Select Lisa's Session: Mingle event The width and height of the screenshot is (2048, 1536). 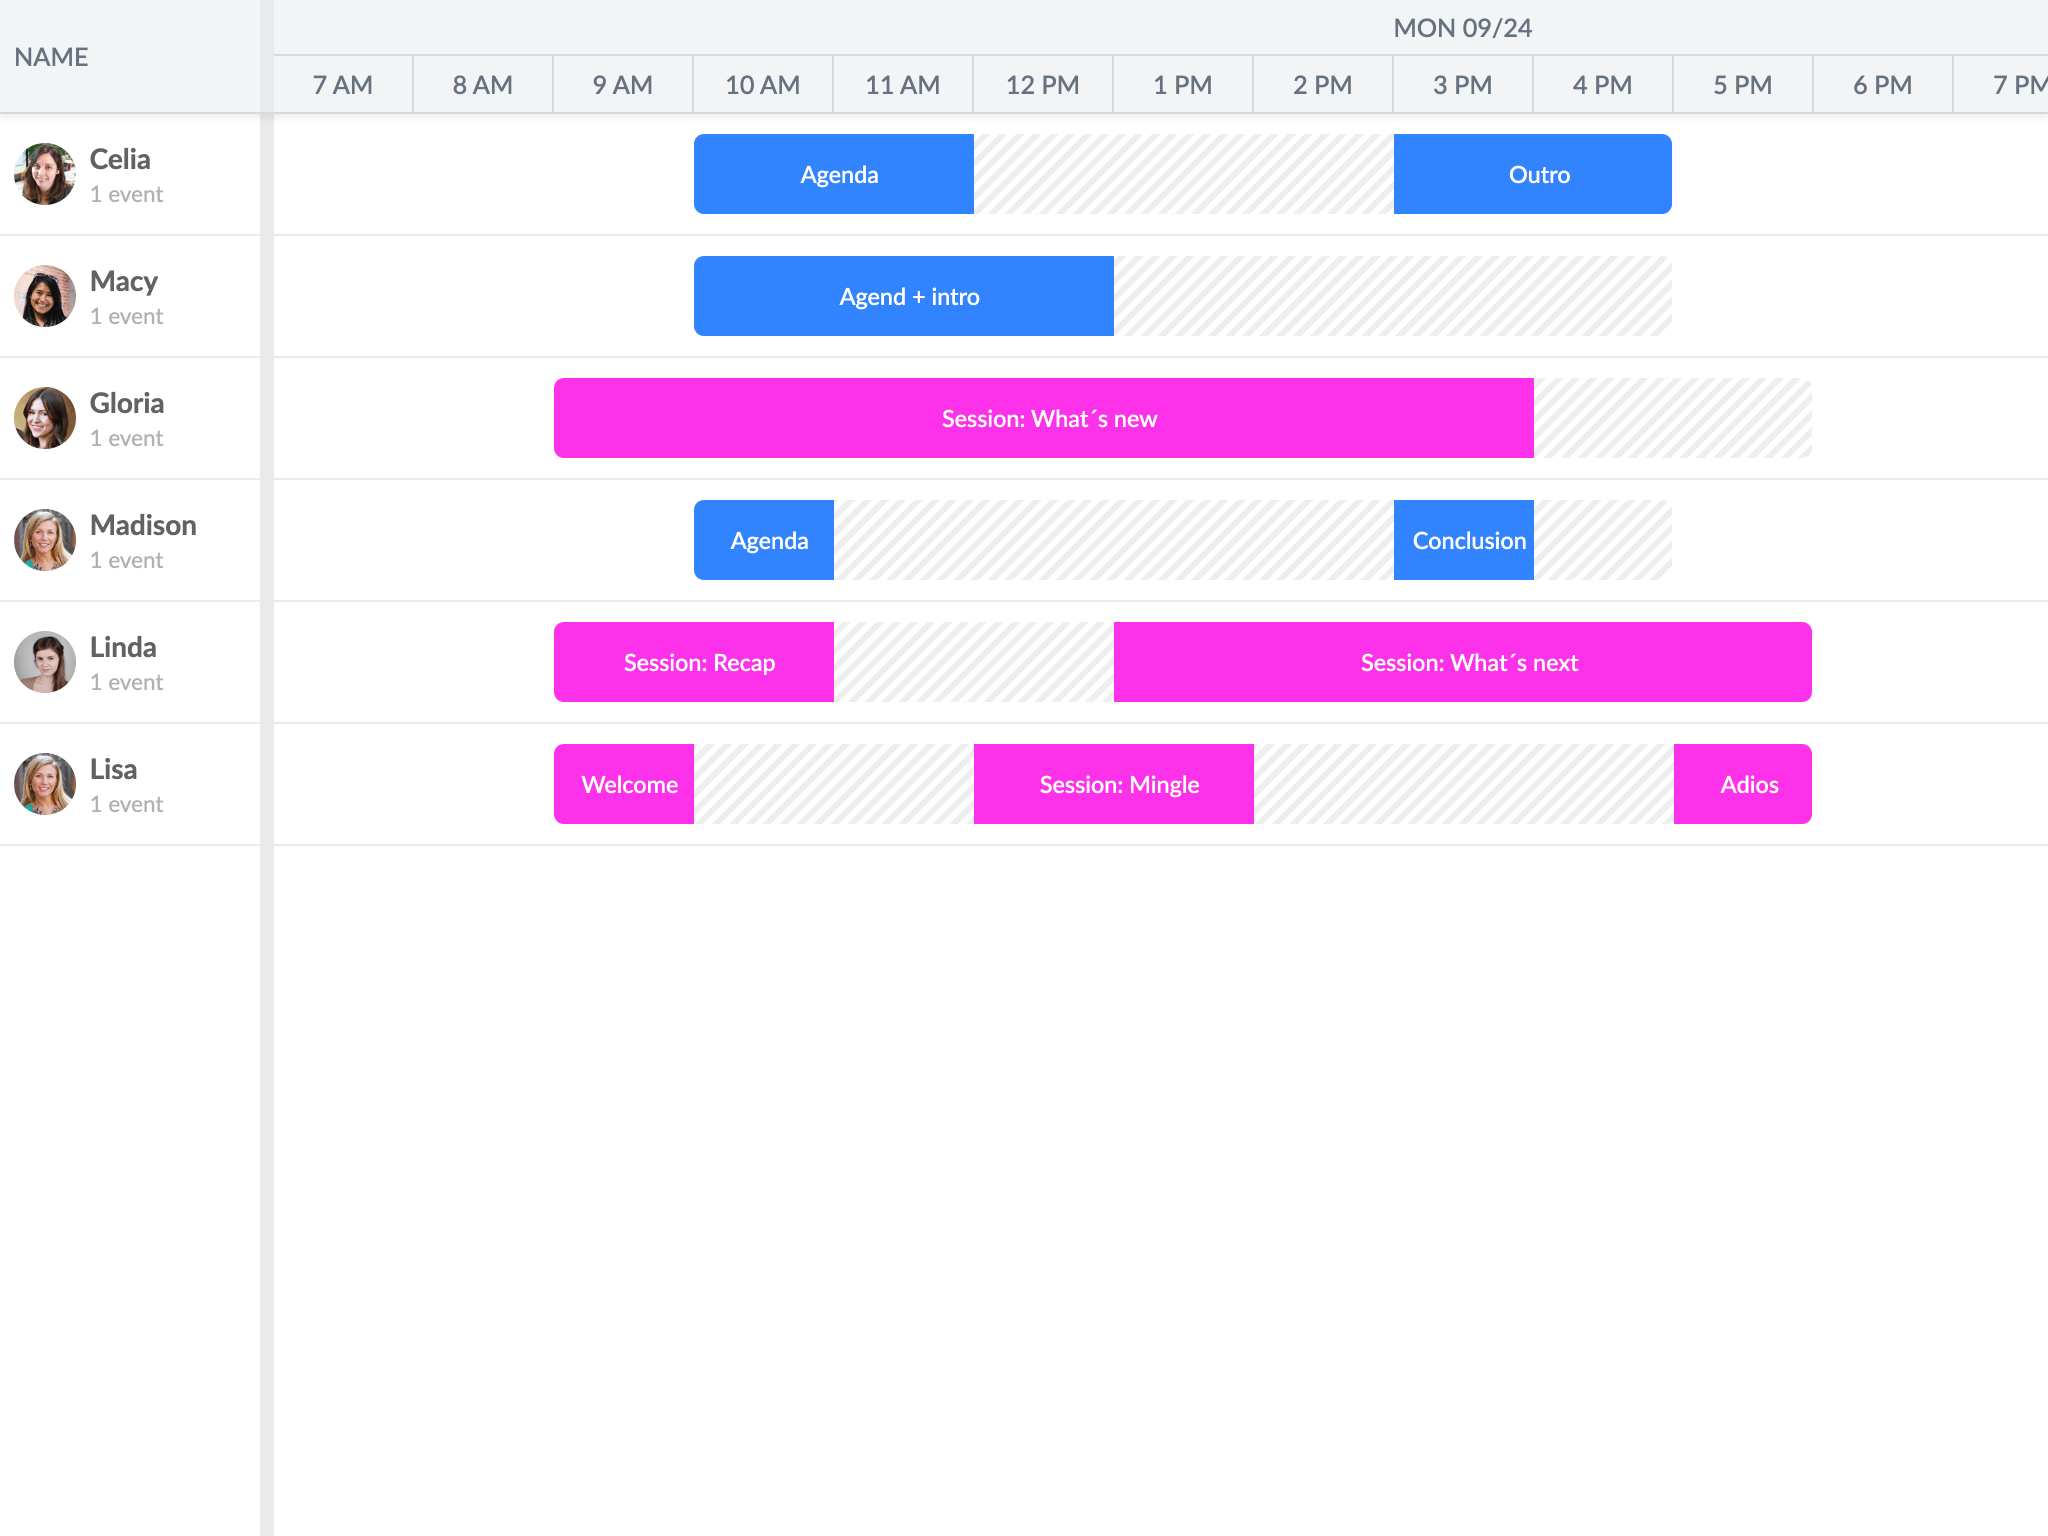click(x=1114, y=784)
